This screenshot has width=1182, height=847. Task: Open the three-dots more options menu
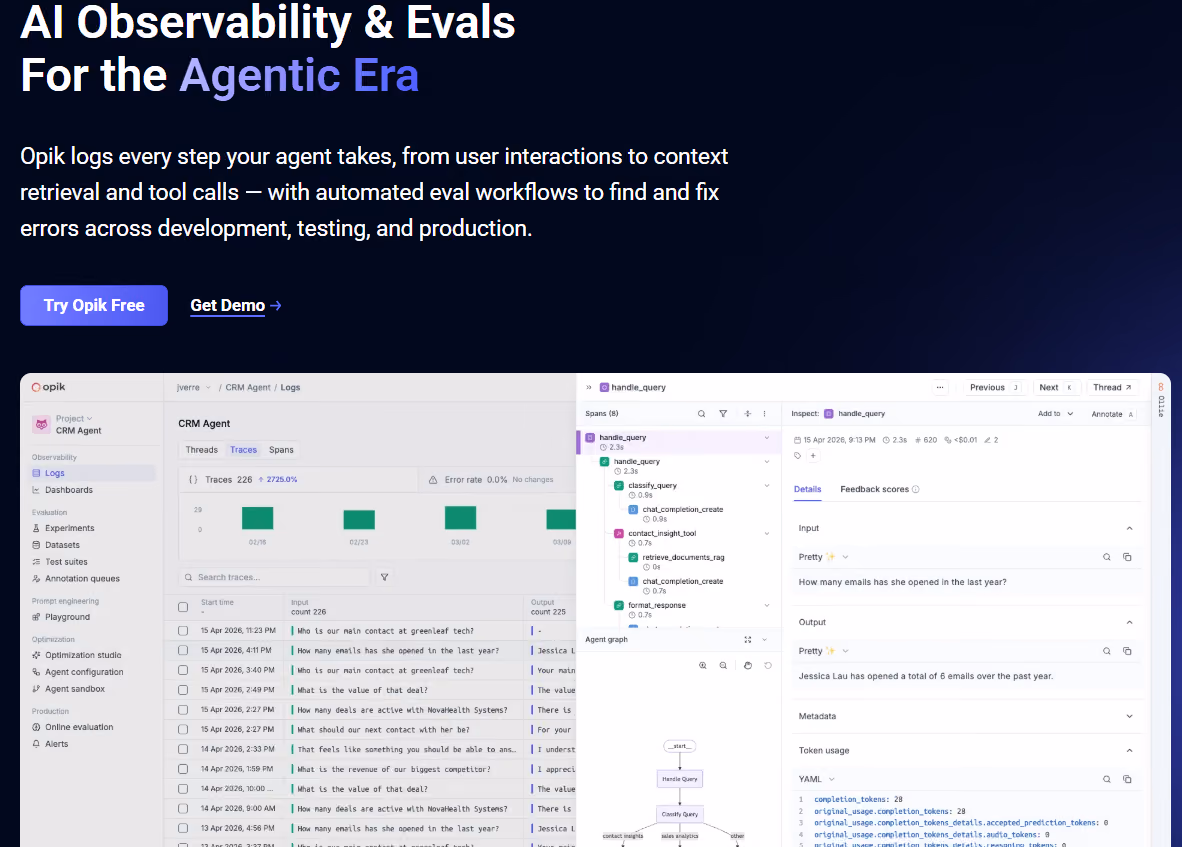pos(940,387)
